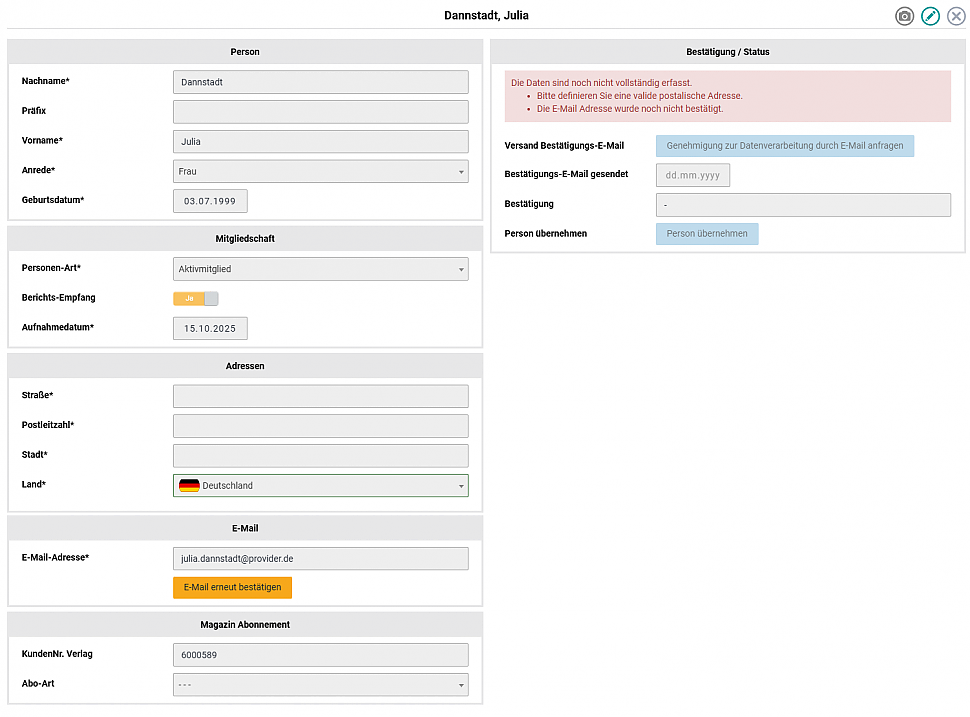Image resolution: width=970 pixels, height=717 pixels.
Task: Click the KundenNr. Verlag field
Action: point(320,655)
